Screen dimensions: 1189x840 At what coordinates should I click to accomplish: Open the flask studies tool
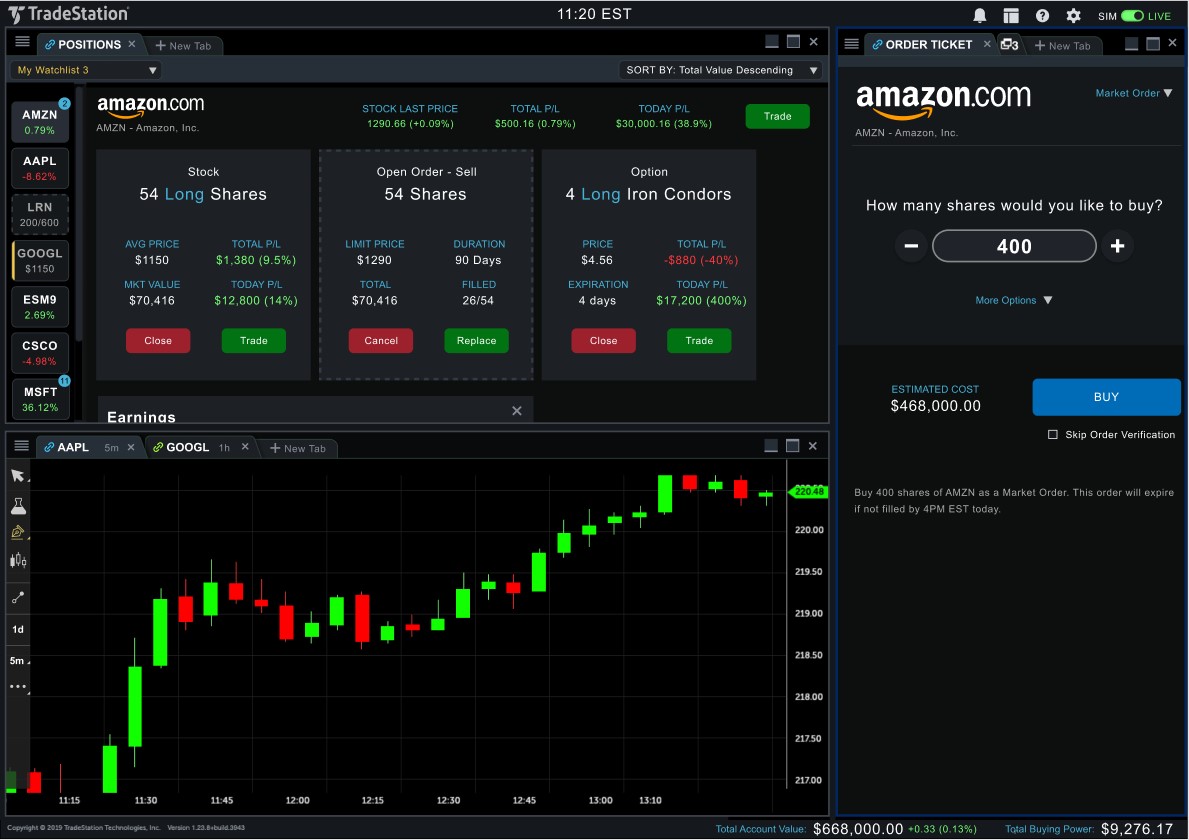pos(18,506)
